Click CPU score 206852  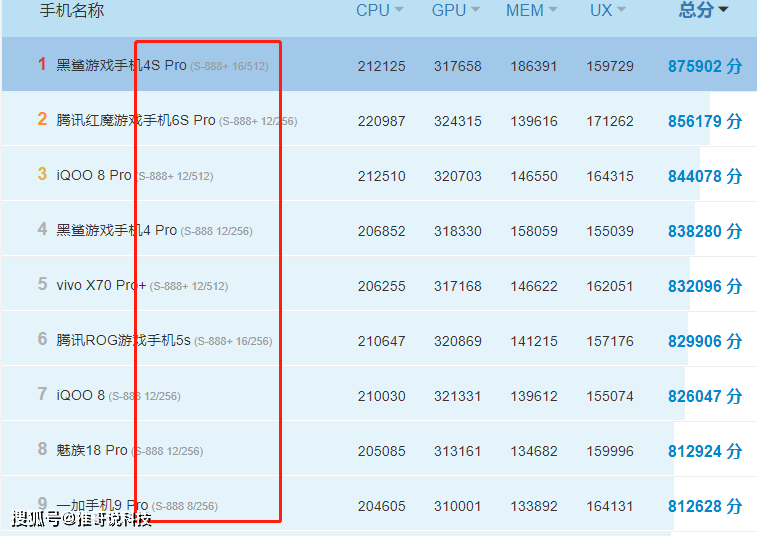(381, 231)
